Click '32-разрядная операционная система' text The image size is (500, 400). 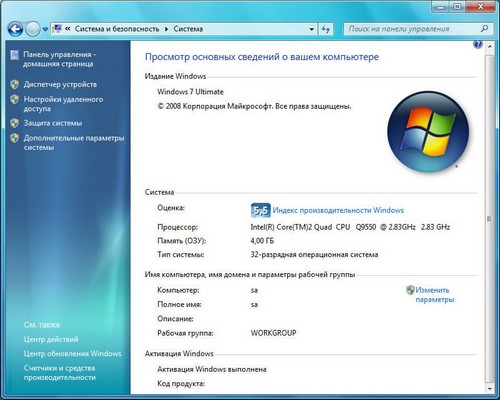point(314,255)
